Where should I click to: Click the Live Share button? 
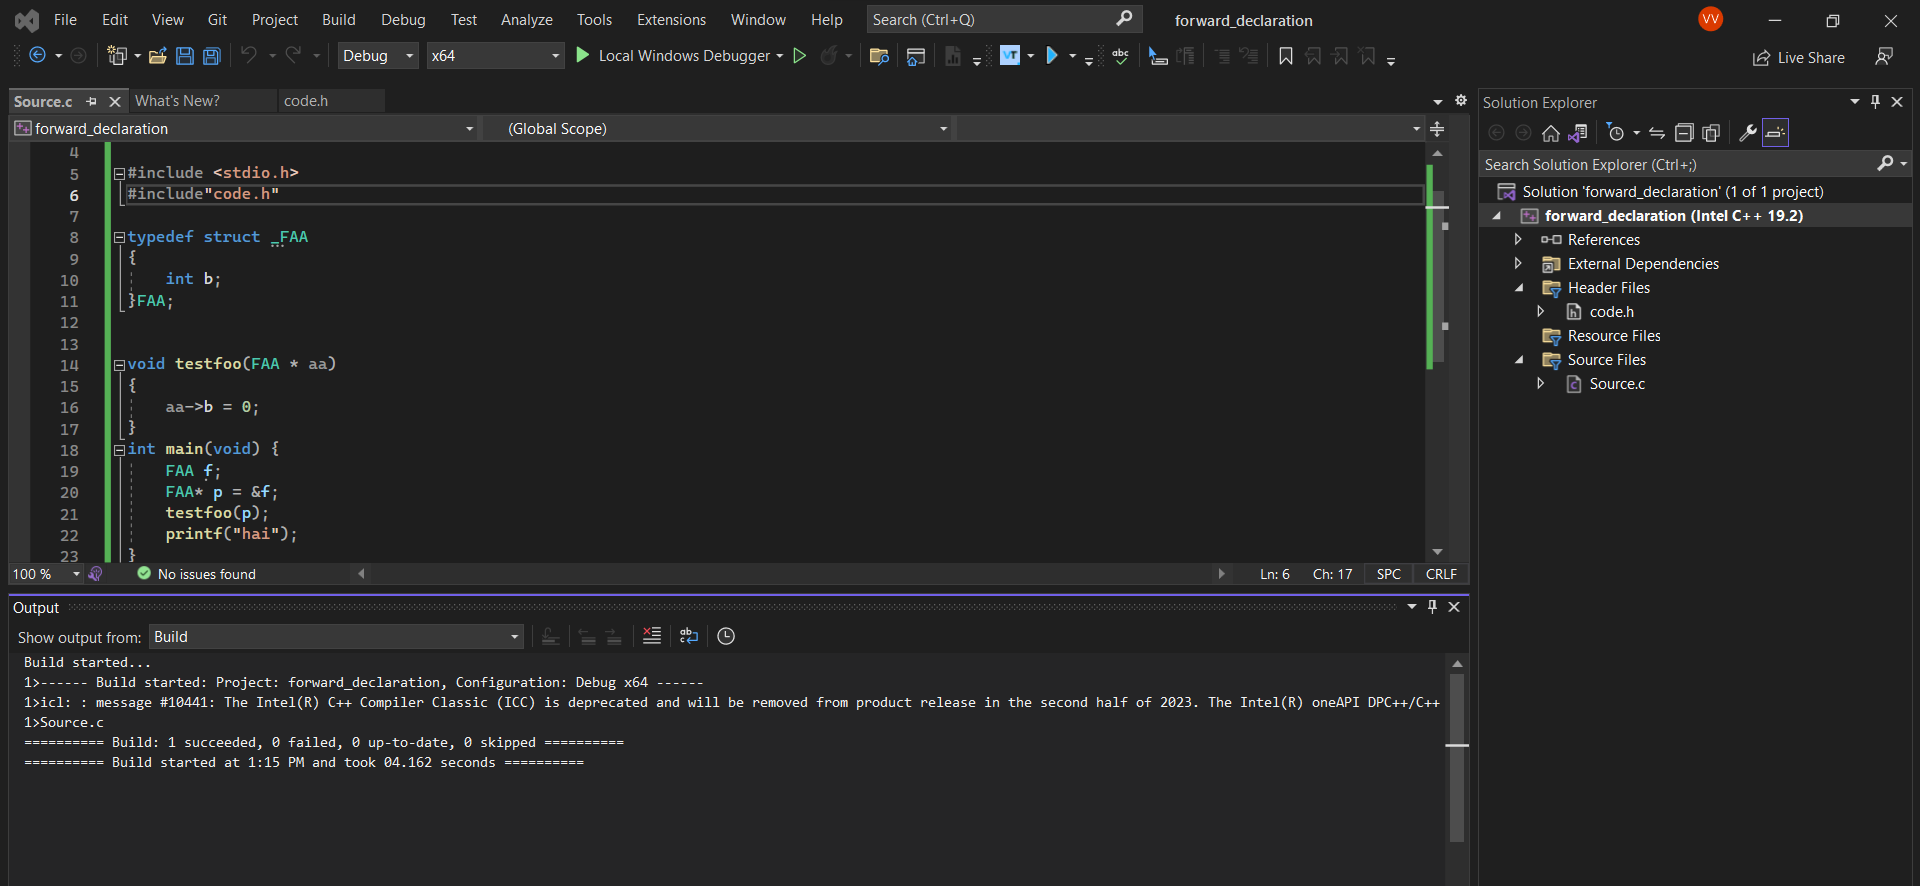click(x=1799, y=58)
